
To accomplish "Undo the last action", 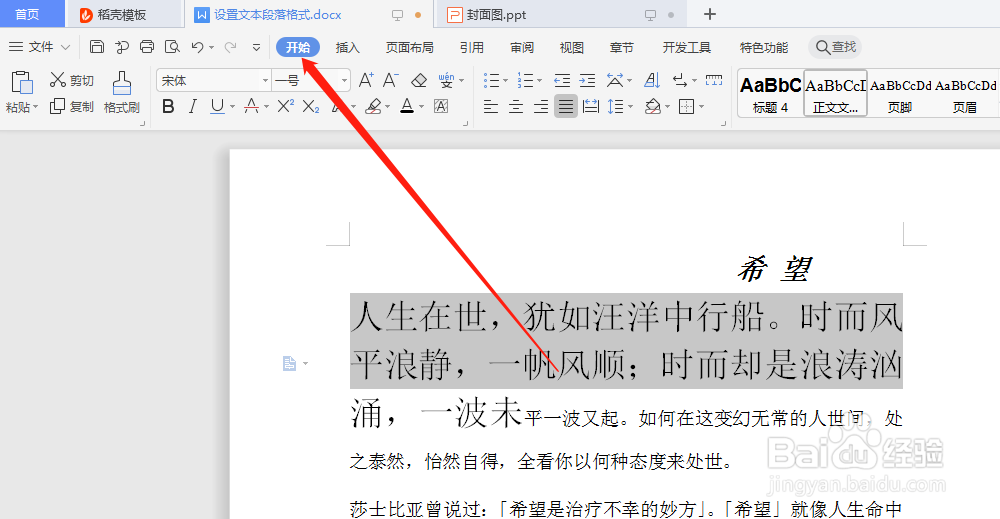I will coord(198,47).
